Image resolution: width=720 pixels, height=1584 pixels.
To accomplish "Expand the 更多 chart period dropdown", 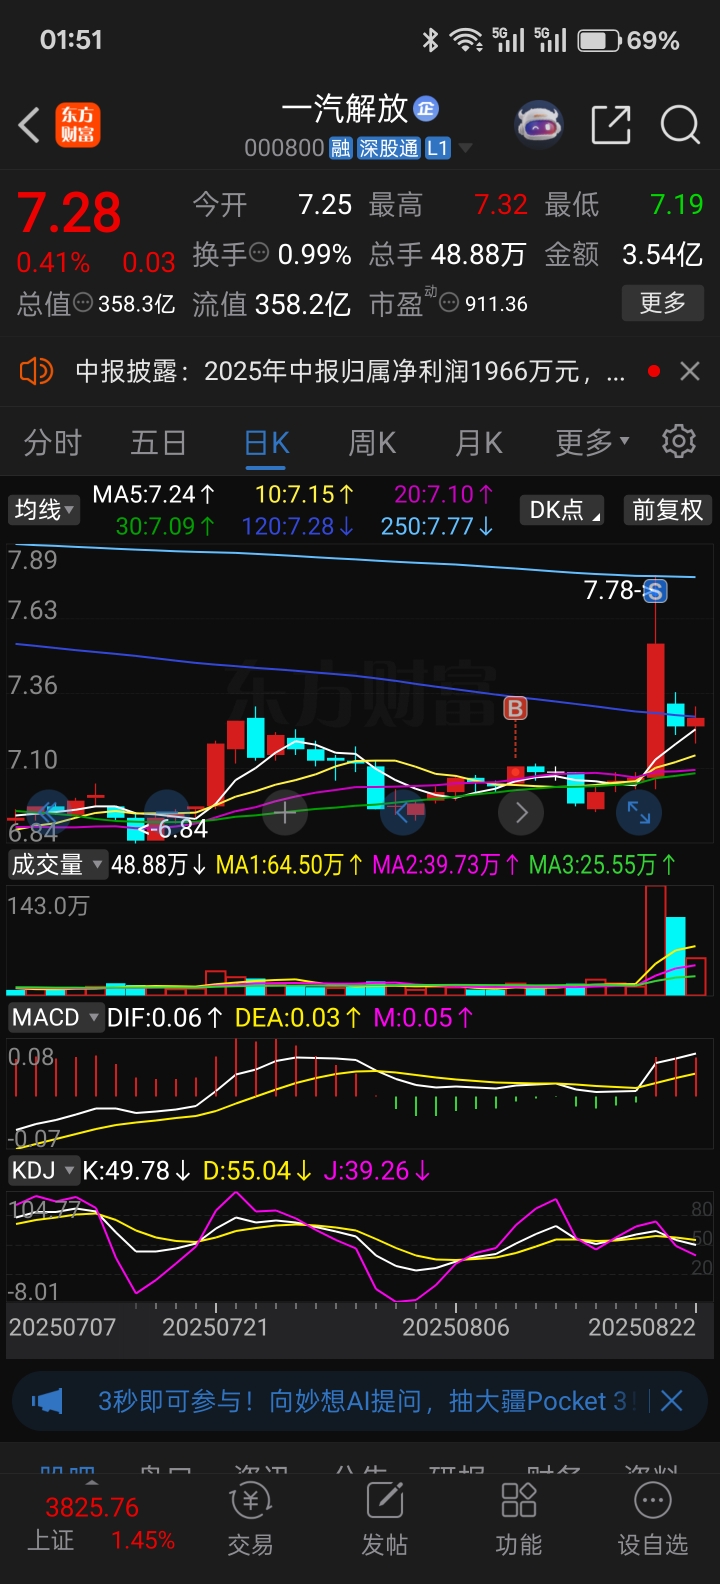I will tap(592, 442).
